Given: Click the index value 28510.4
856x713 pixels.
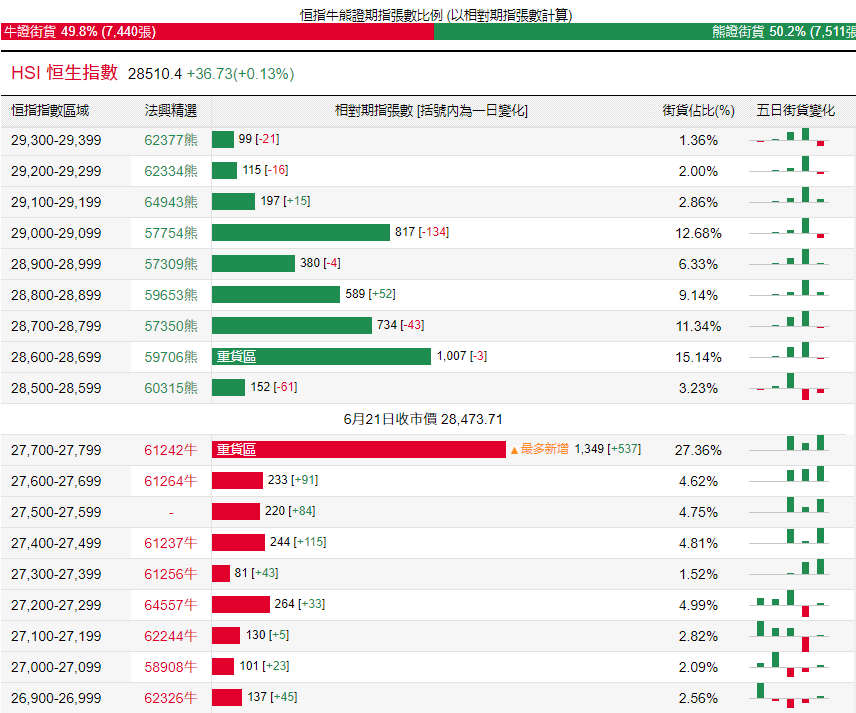Looking at the screenshot, I should point(154,74).
